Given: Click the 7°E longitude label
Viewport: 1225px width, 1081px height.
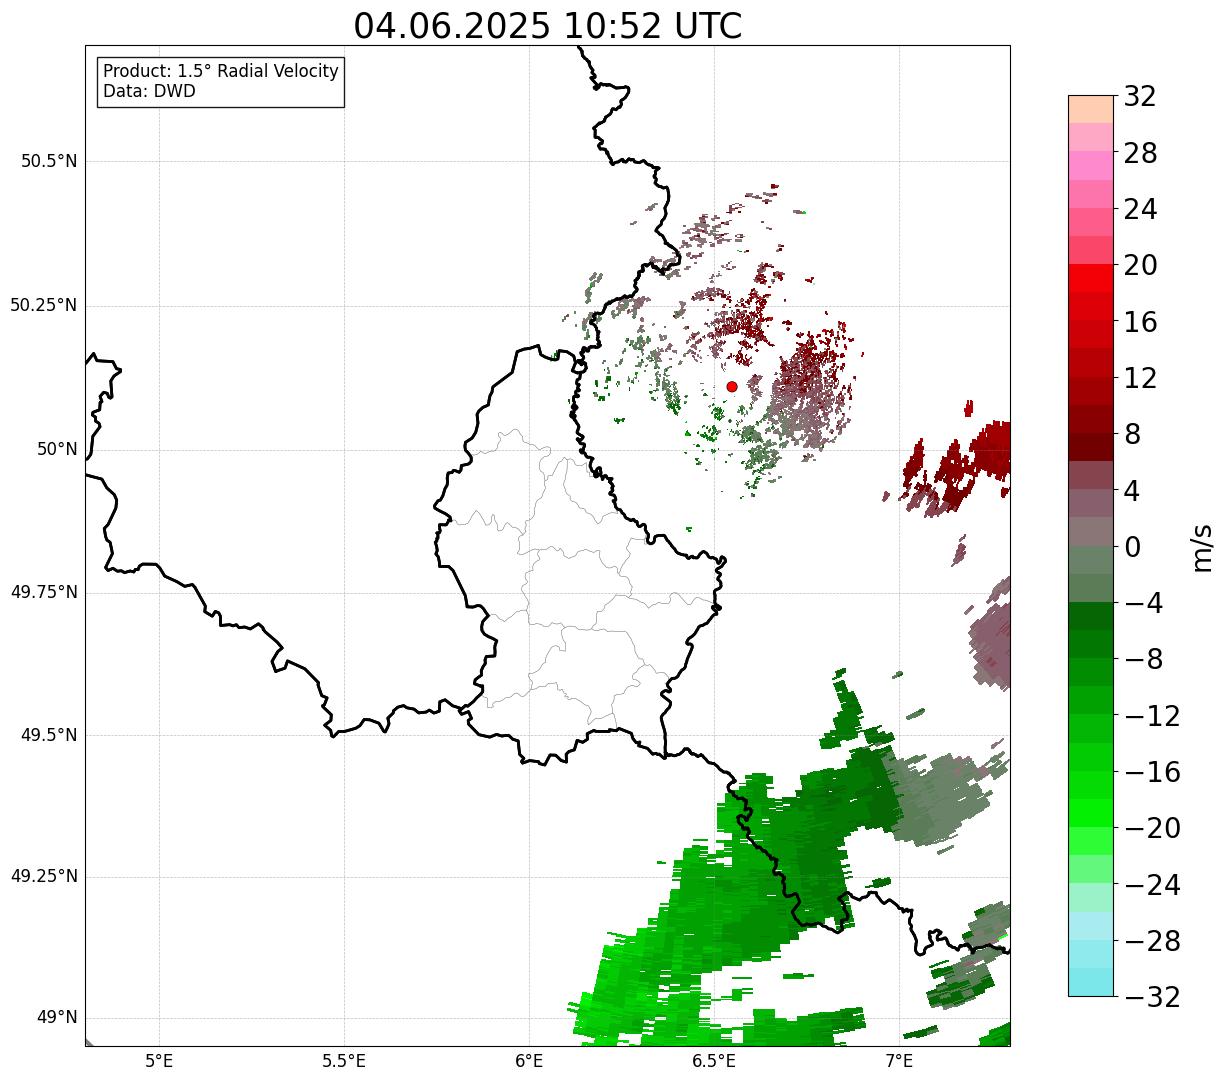Looking at the screenshot, I should tap(899, 1061).
